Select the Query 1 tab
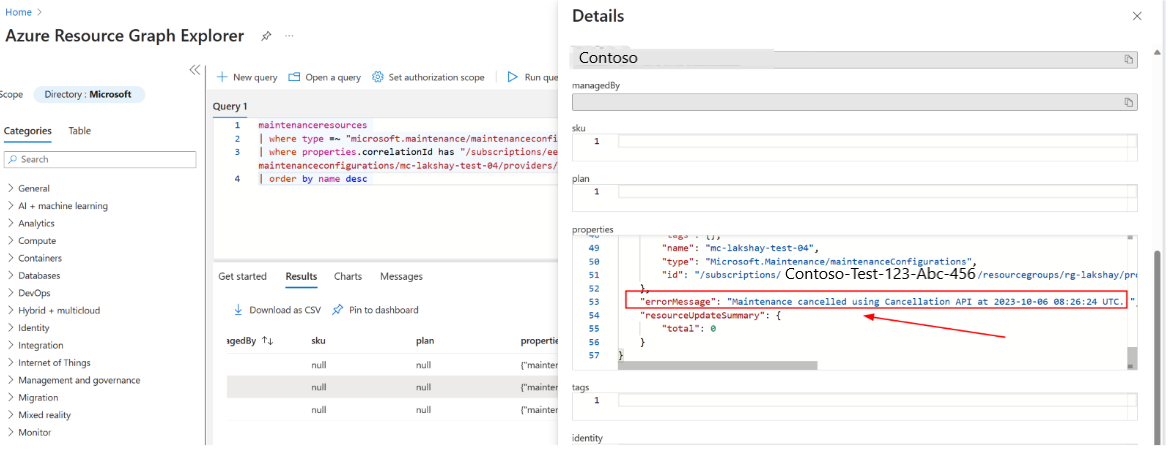The image size is (1171, 454). [230, 107]
